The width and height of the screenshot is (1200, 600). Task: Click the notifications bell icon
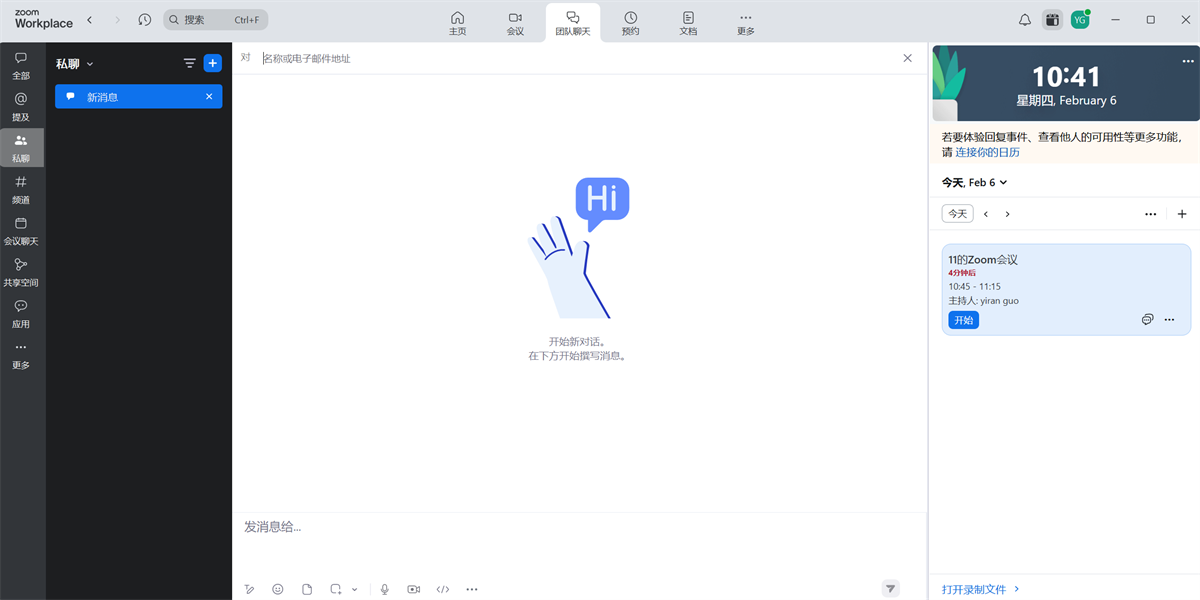pyautogui.click(x=1024, y=19)
